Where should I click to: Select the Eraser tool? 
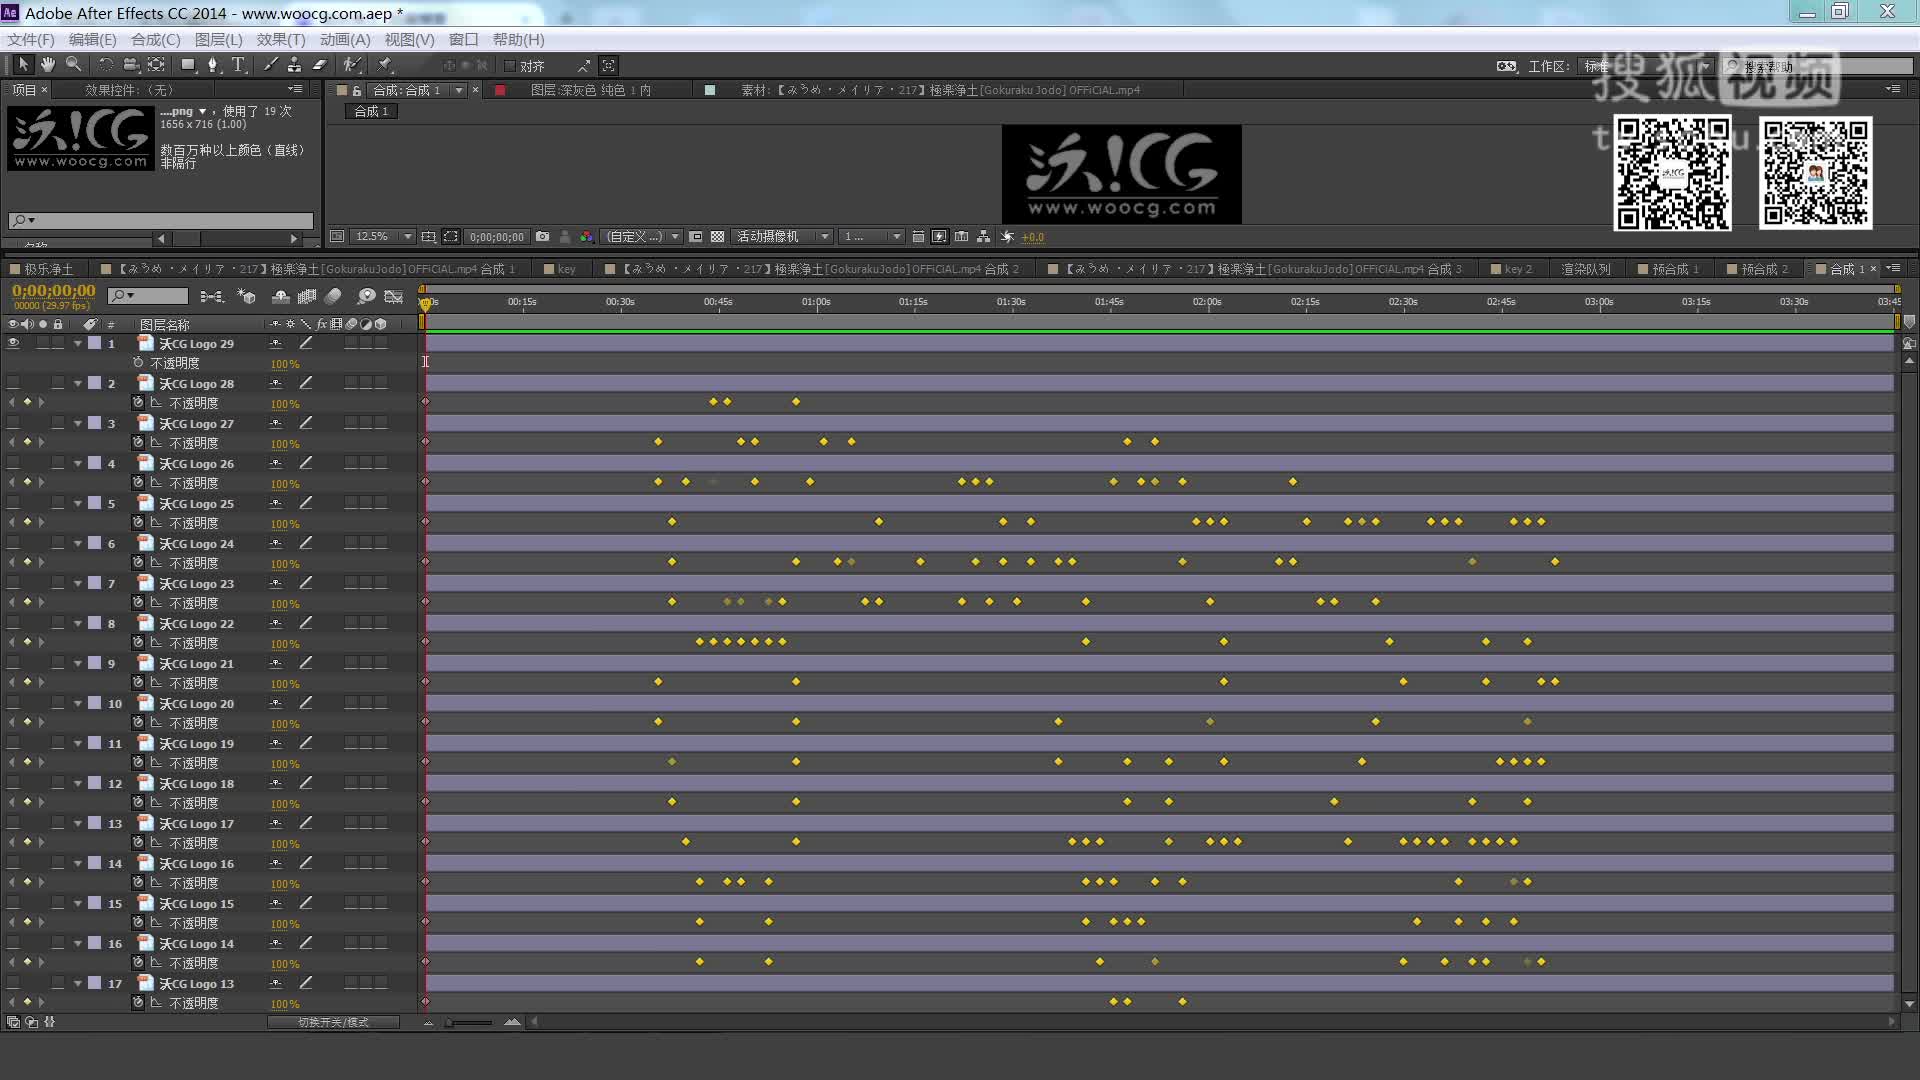tap(320, 65)
